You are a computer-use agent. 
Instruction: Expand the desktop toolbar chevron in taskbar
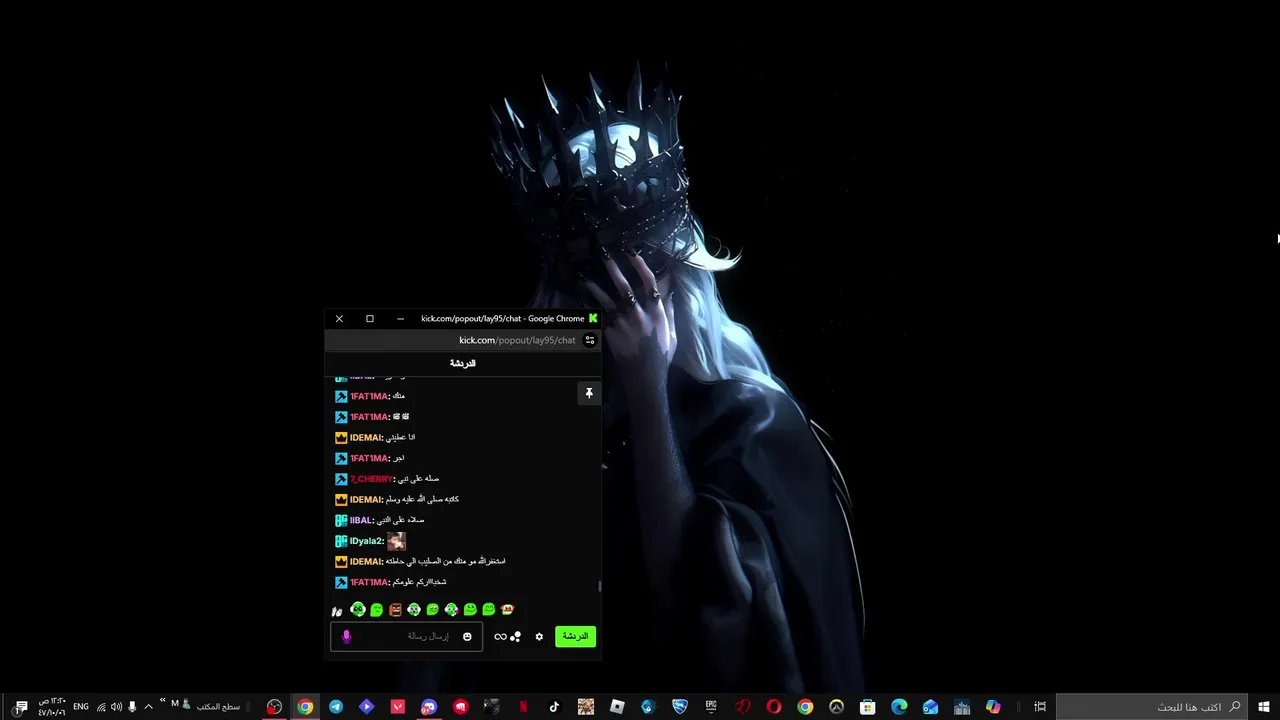pos(162,700)
